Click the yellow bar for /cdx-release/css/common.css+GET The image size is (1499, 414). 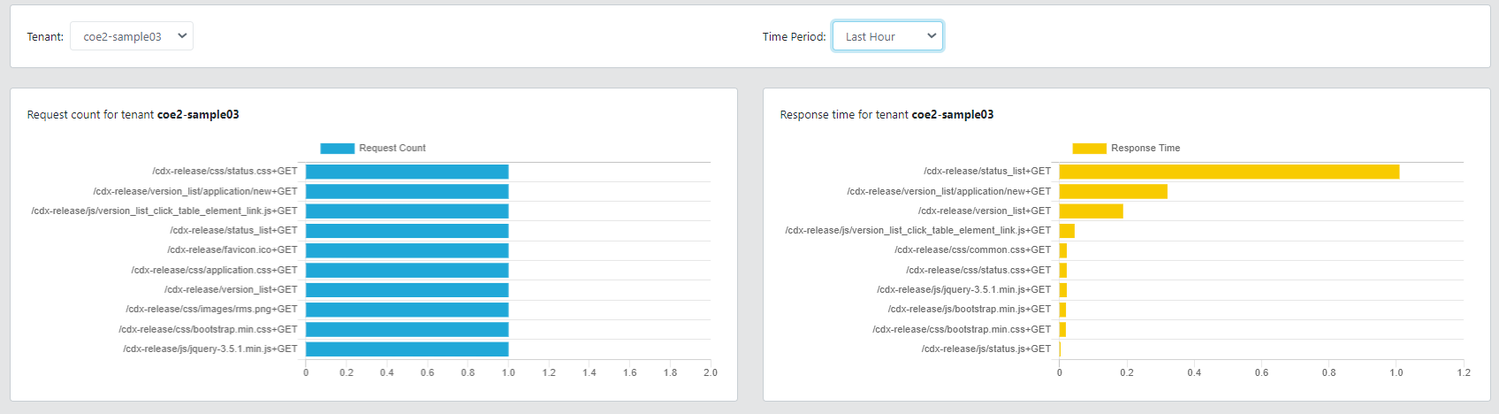pos(1063,250)
